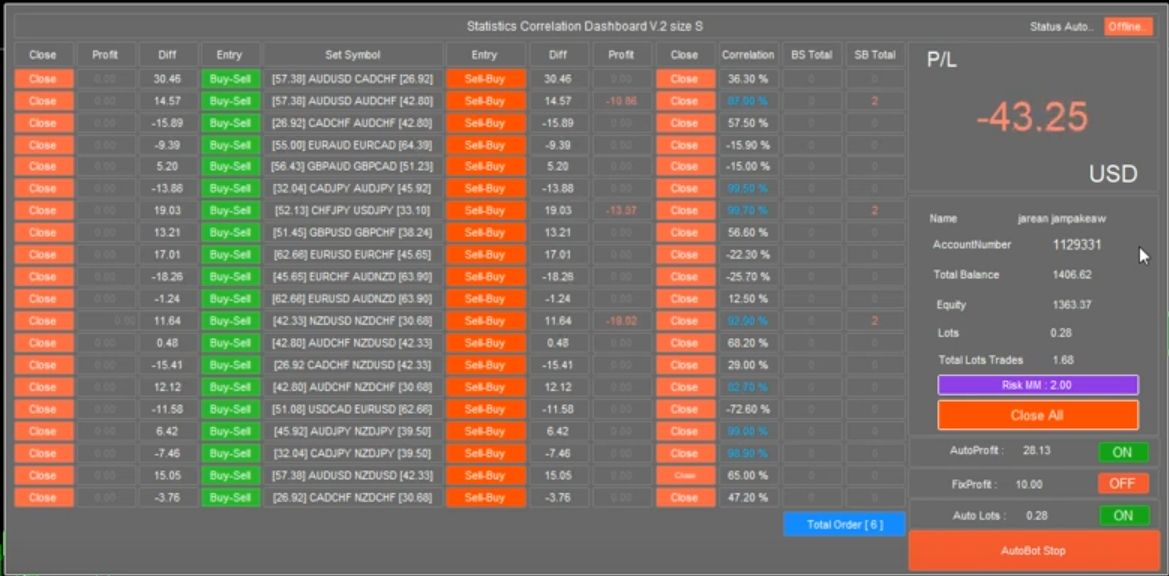Click the SB Total column header
The width and height of the screenshot is (1169, 576).
tap(875, 54)
